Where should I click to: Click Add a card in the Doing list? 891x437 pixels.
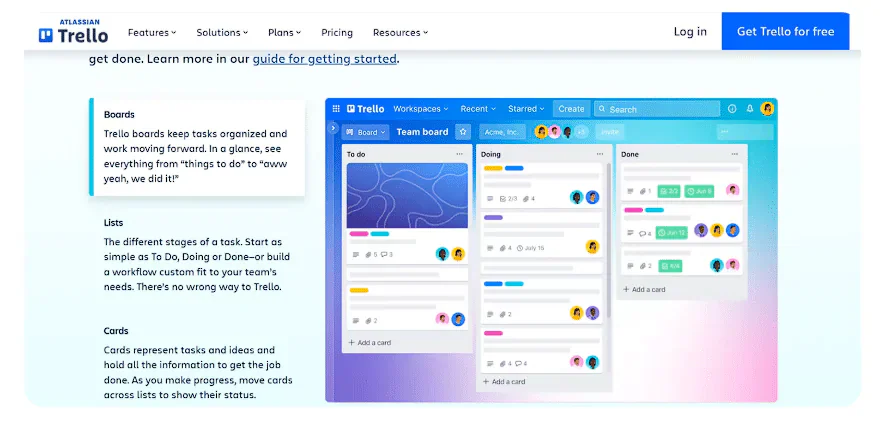pyautogui.click(x=504, y=381)
